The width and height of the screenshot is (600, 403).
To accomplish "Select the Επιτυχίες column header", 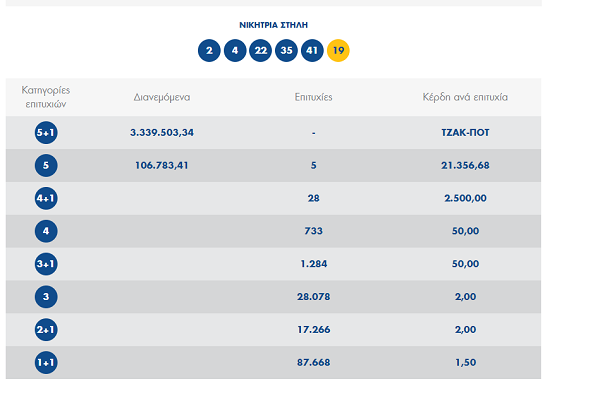I will pyautogui.click(x=313, y=98).
